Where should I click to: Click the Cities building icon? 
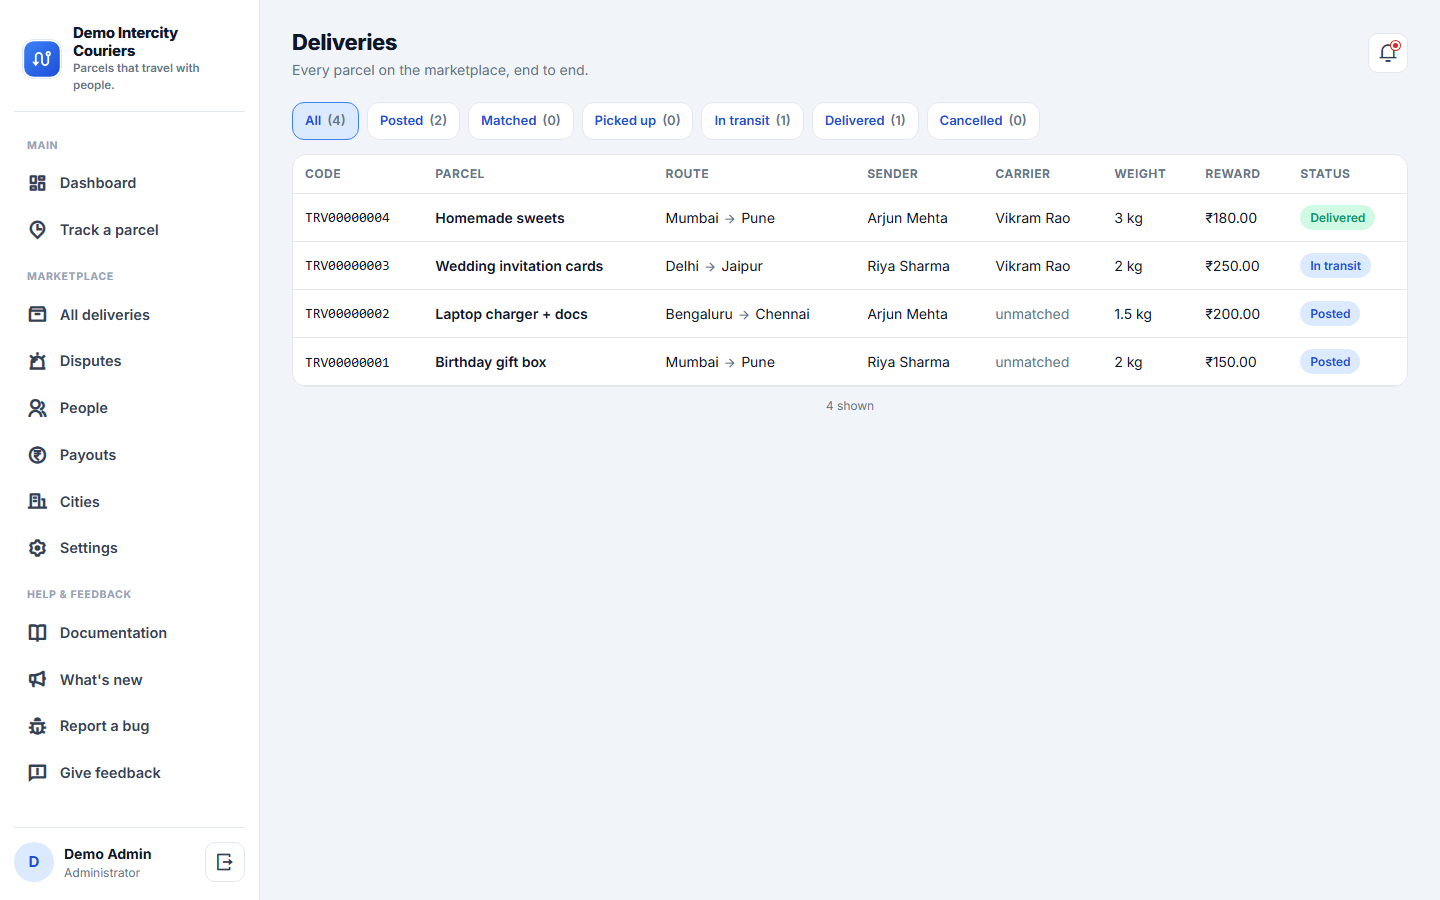pyautogui.click(x=38, y=502)
